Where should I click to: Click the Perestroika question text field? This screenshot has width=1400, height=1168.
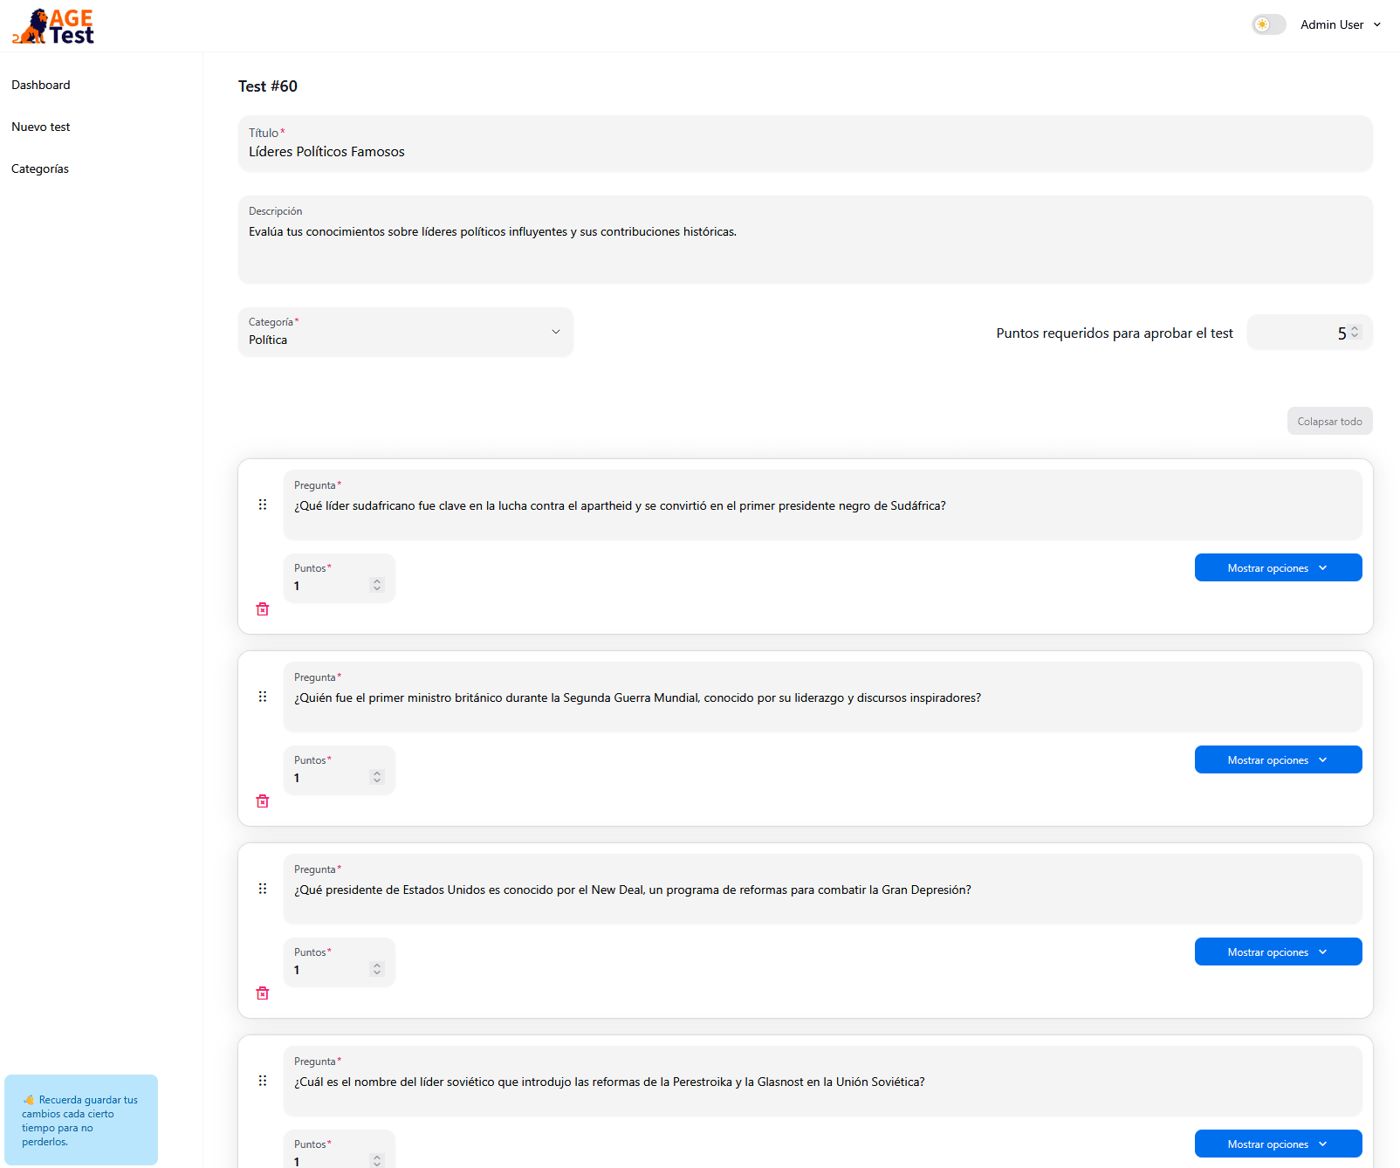click(x=822, y=1081)
